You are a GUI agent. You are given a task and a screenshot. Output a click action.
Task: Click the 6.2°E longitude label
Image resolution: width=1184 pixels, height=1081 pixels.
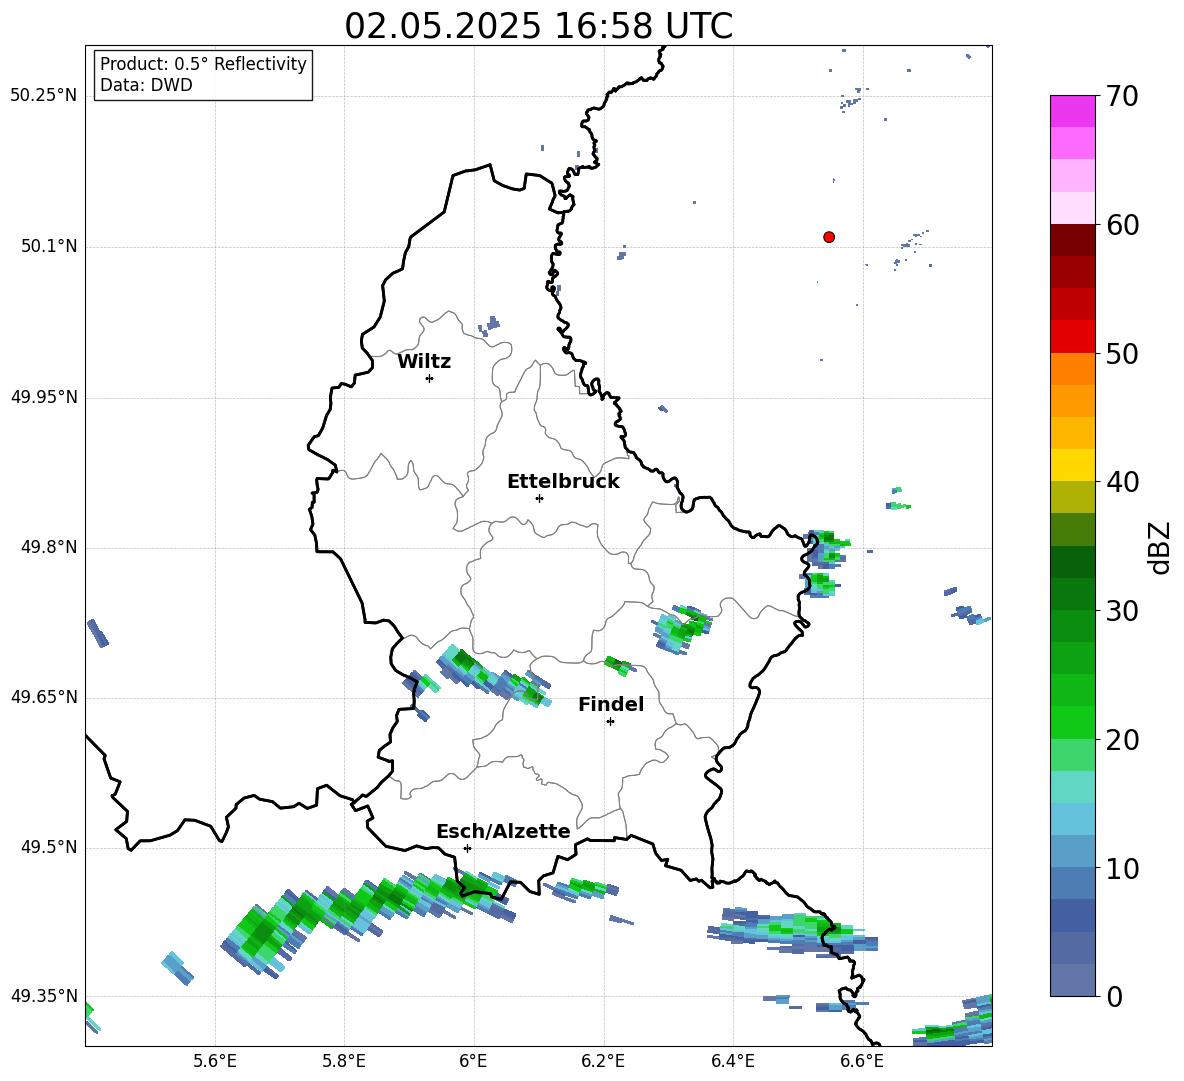click(x=603, y=1061)
